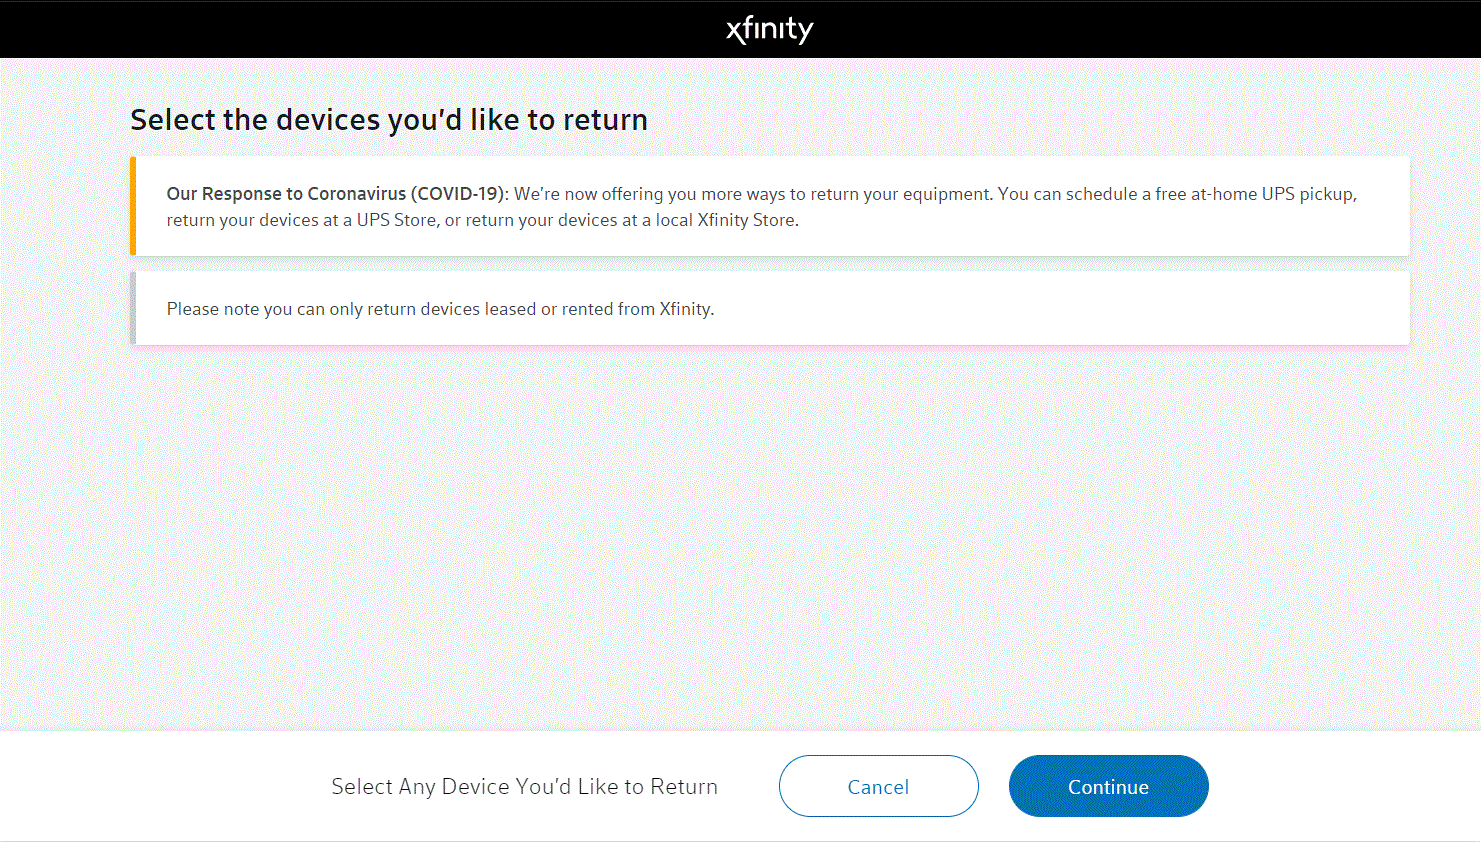Viewport: 1481px width, 852px height.
Task: Click the Cancel button
Action: [878, 786]
